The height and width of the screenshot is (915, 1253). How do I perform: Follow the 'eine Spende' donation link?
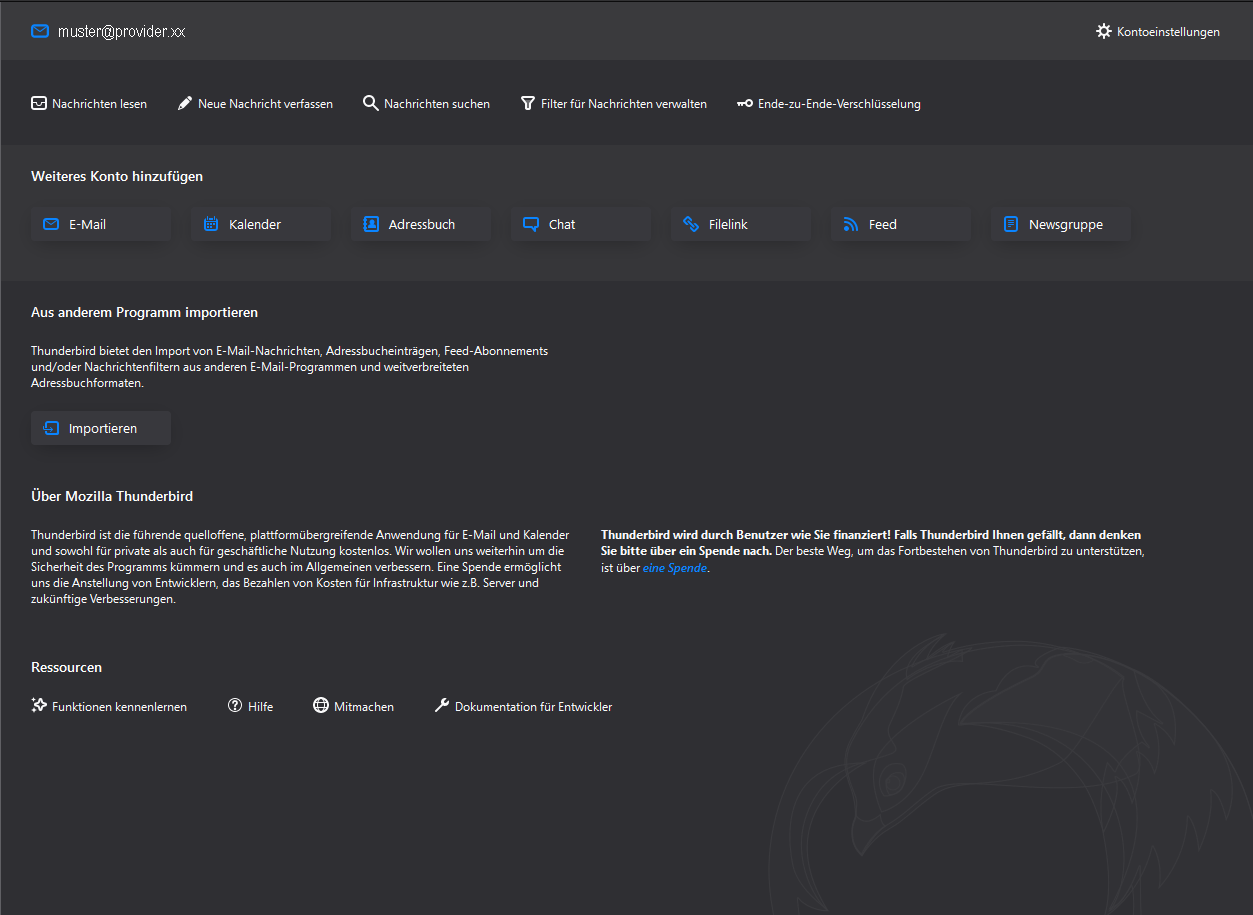click(x=675, y=568)
